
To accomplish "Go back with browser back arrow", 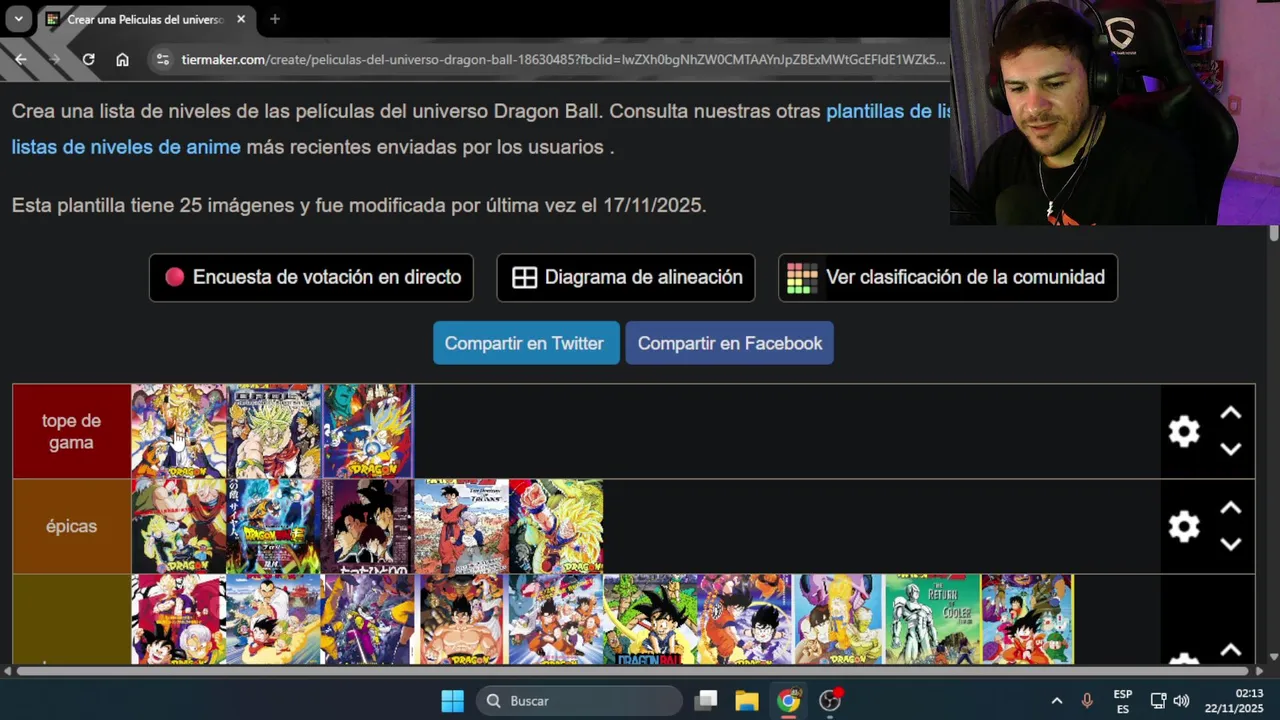I will coord(20,59).
